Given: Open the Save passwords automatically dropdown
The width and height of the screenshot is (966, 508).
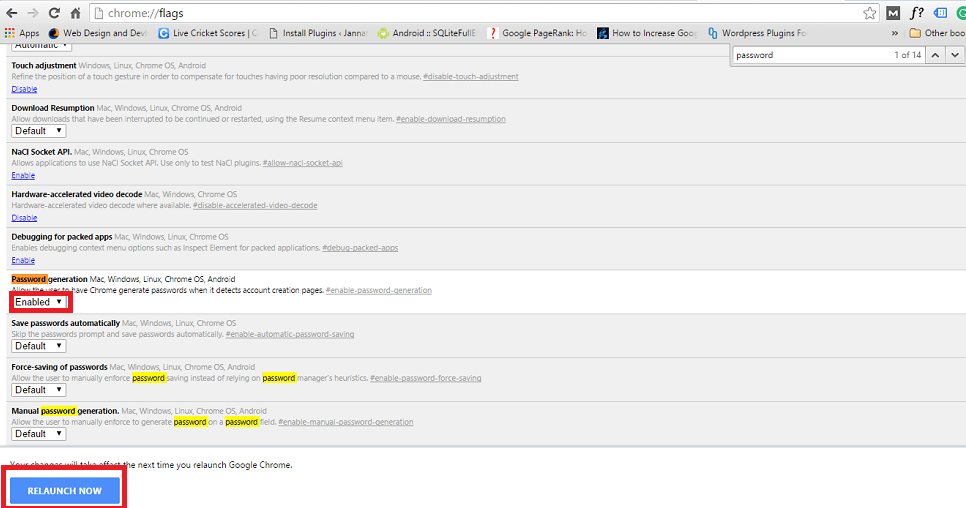Looking at the screenshot, I should pos(39,346).
